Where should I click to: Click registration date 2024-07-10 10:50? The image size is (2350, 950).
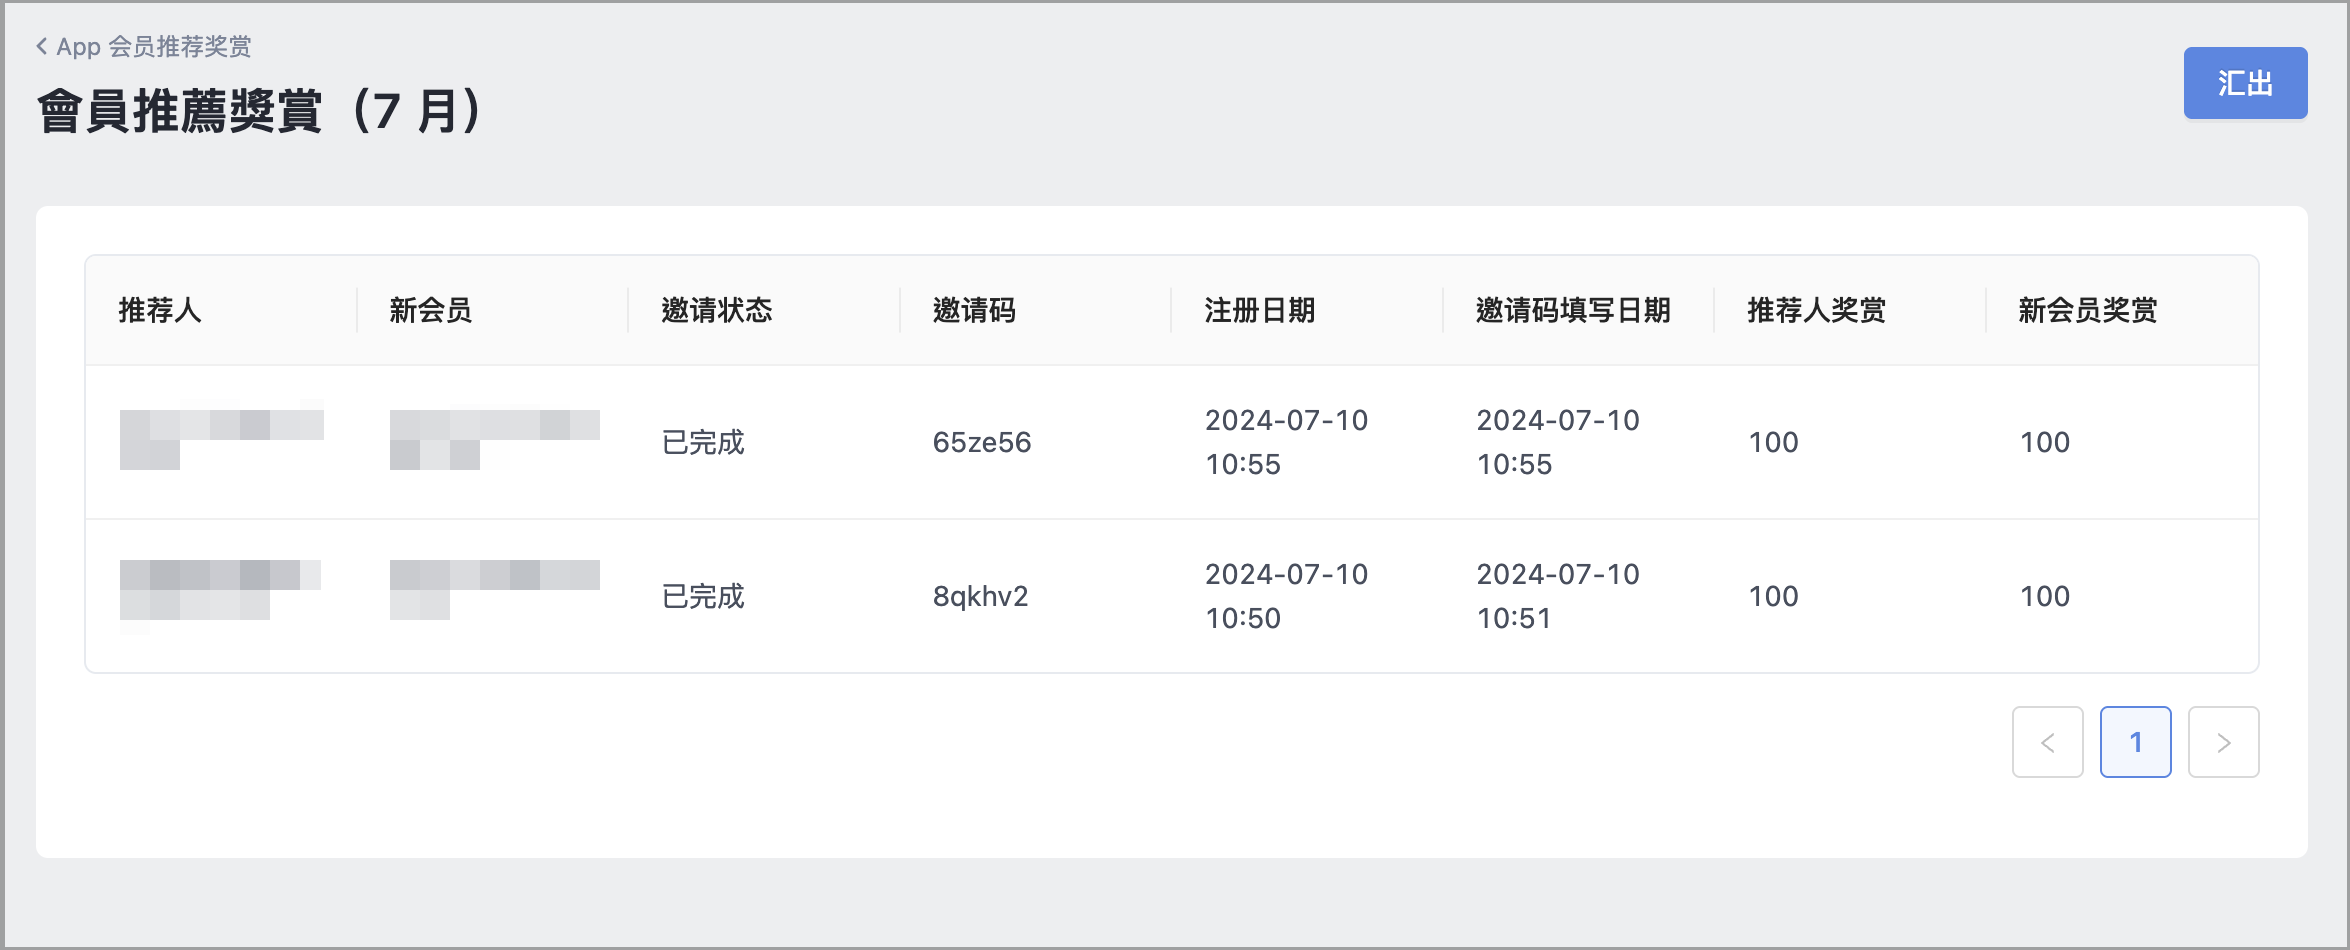click(x=1286, y=596)
